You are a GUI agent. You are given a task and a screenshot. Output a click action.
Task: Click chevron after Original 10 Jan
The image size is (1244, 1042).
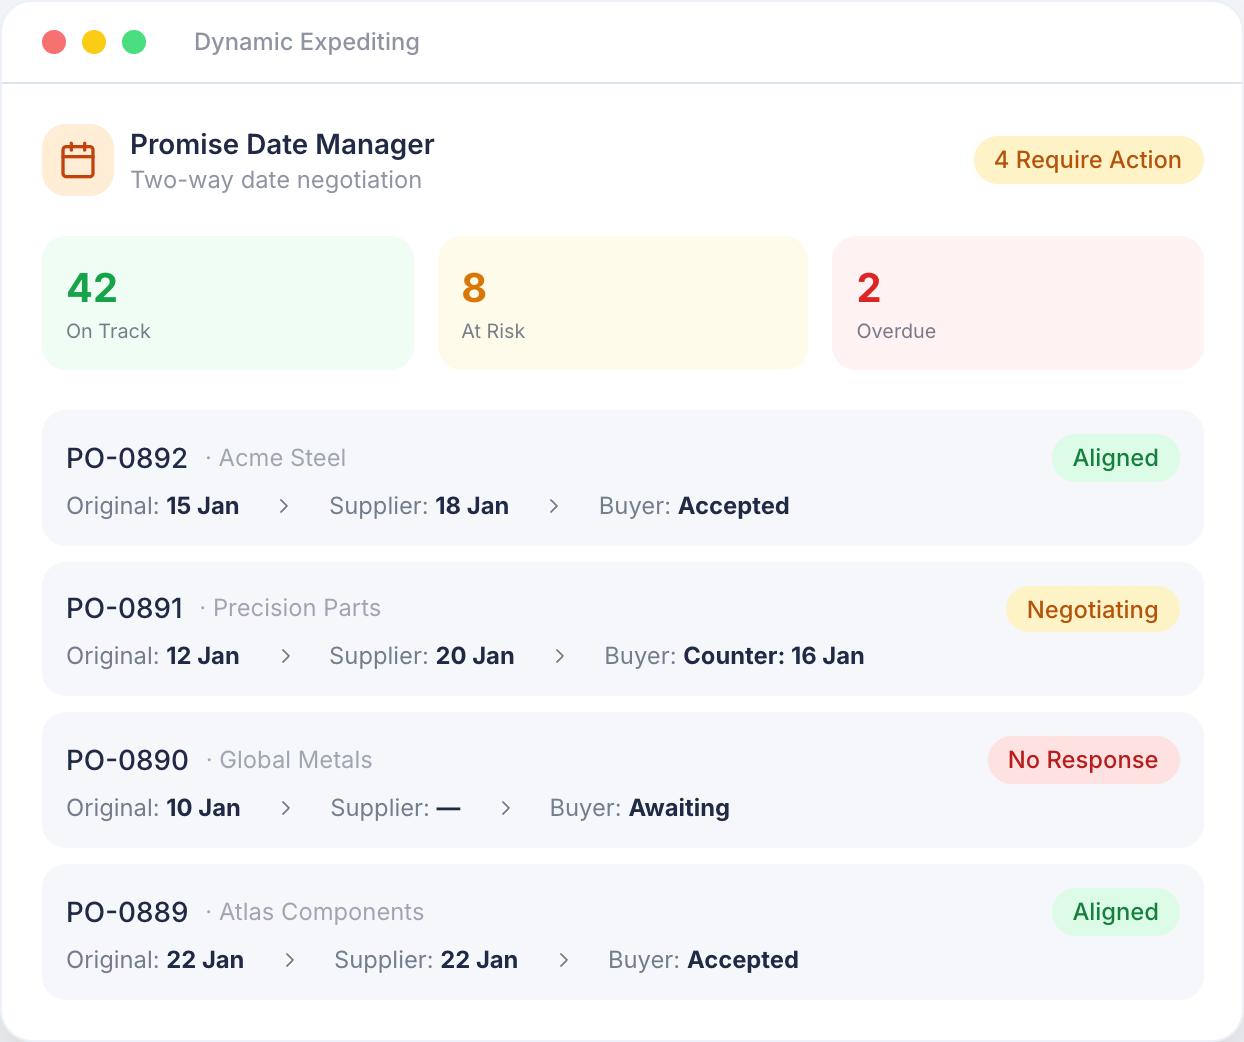[x=286, y=808]
